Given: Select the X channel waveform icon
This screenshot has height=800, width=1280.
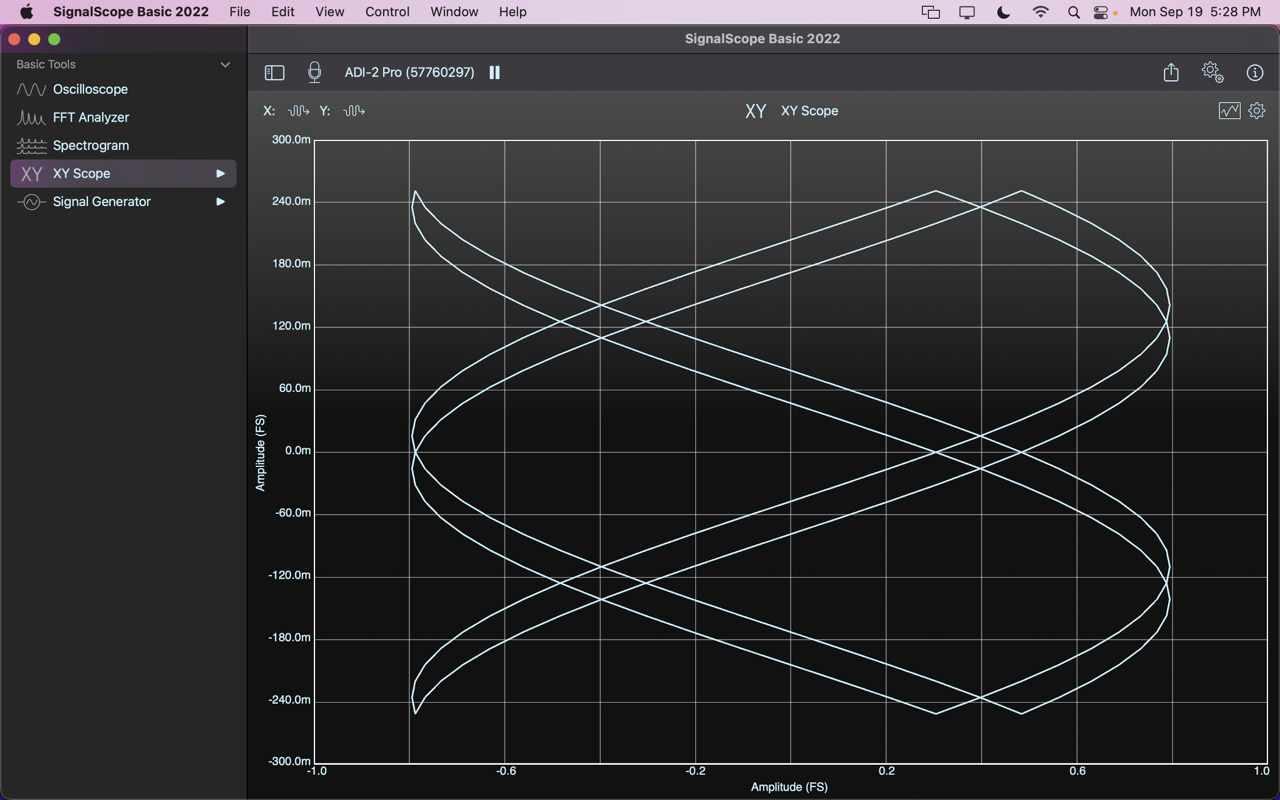Looking at the screenshot, I should [x=298, y=111].
